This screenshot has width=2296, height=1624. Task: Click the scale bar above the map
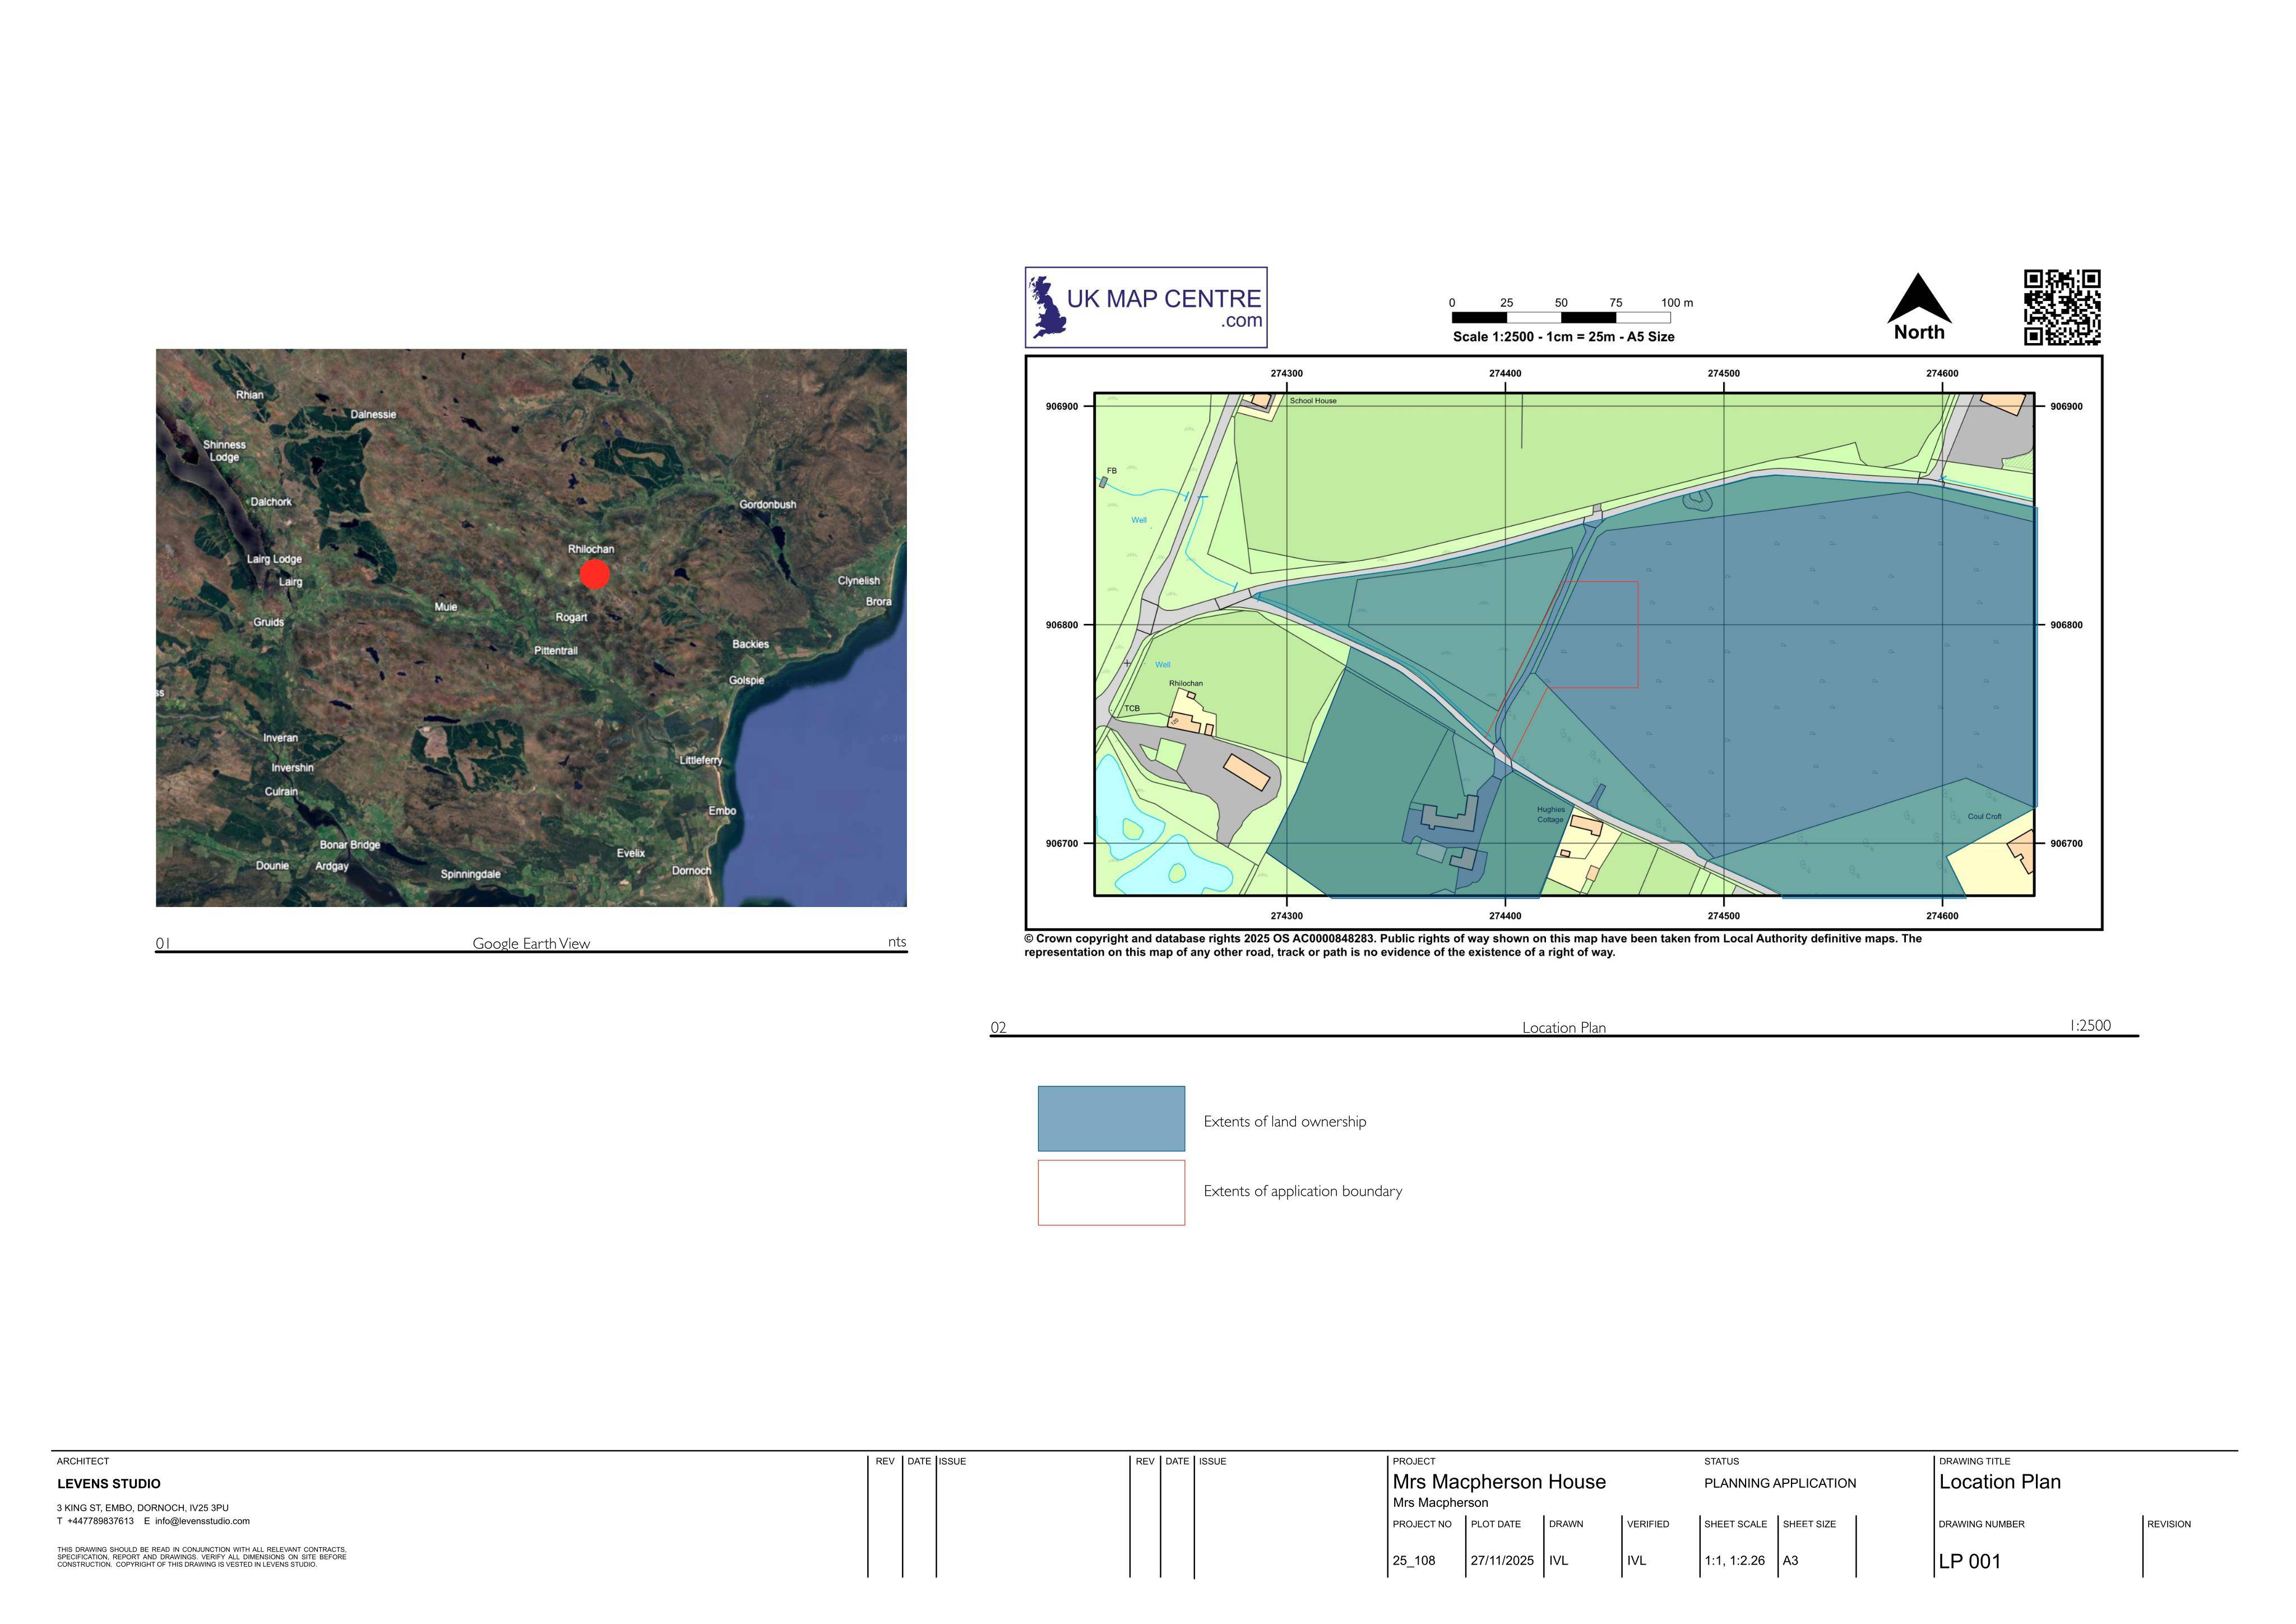tap(1561, 317)
